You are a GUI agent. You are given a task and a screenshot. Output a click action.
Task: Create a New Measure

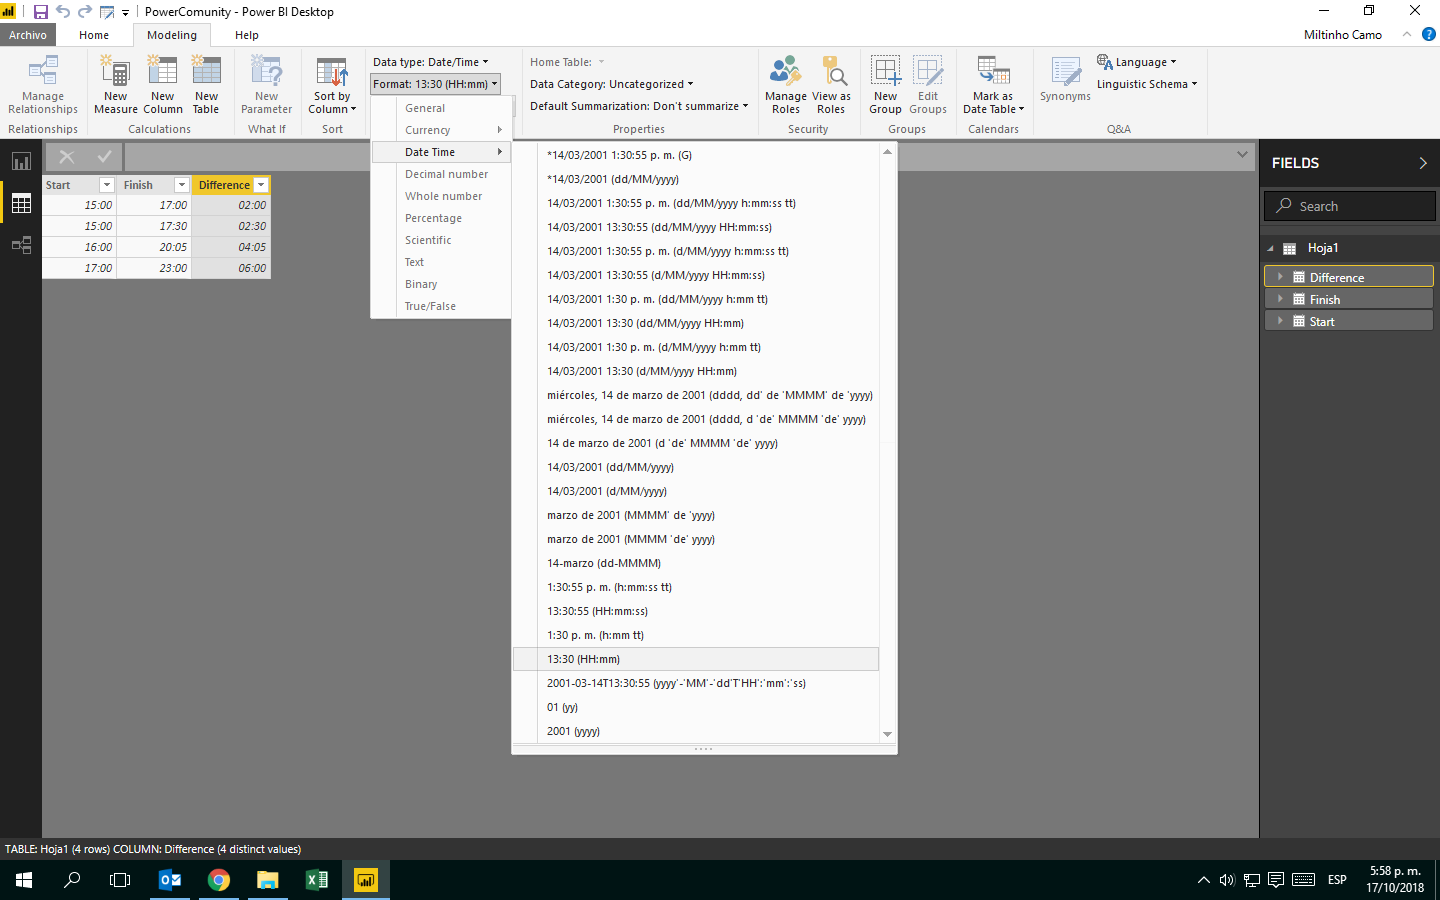point(116,85)
